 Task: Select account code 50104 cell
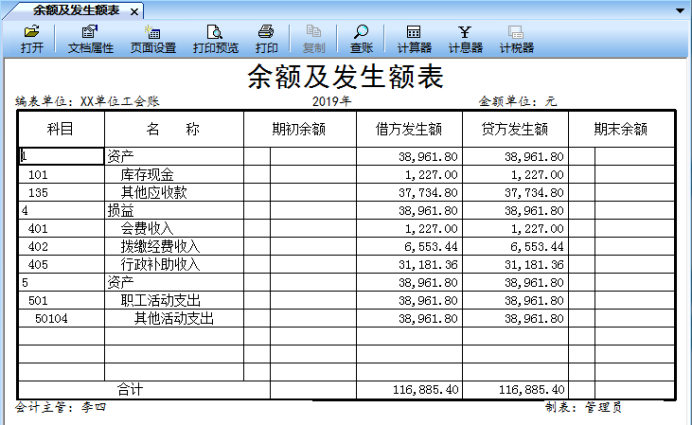[x=52, y=319]
